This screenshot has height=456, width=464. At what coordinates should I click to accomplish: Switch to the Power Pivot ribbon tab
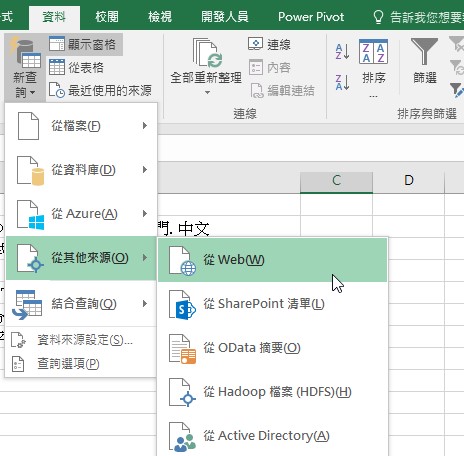click(311, 17)
